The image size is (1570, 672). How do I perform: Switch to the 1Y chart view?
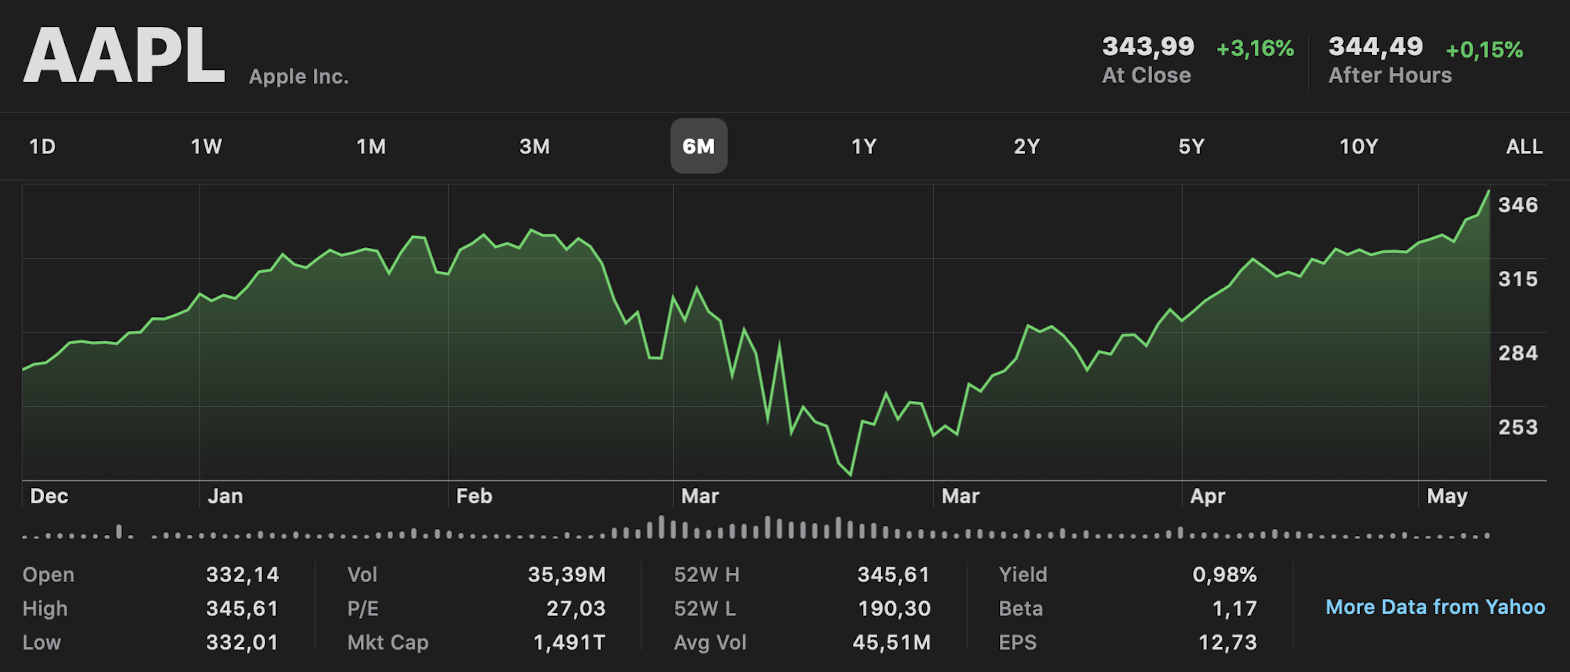[863, 147]
